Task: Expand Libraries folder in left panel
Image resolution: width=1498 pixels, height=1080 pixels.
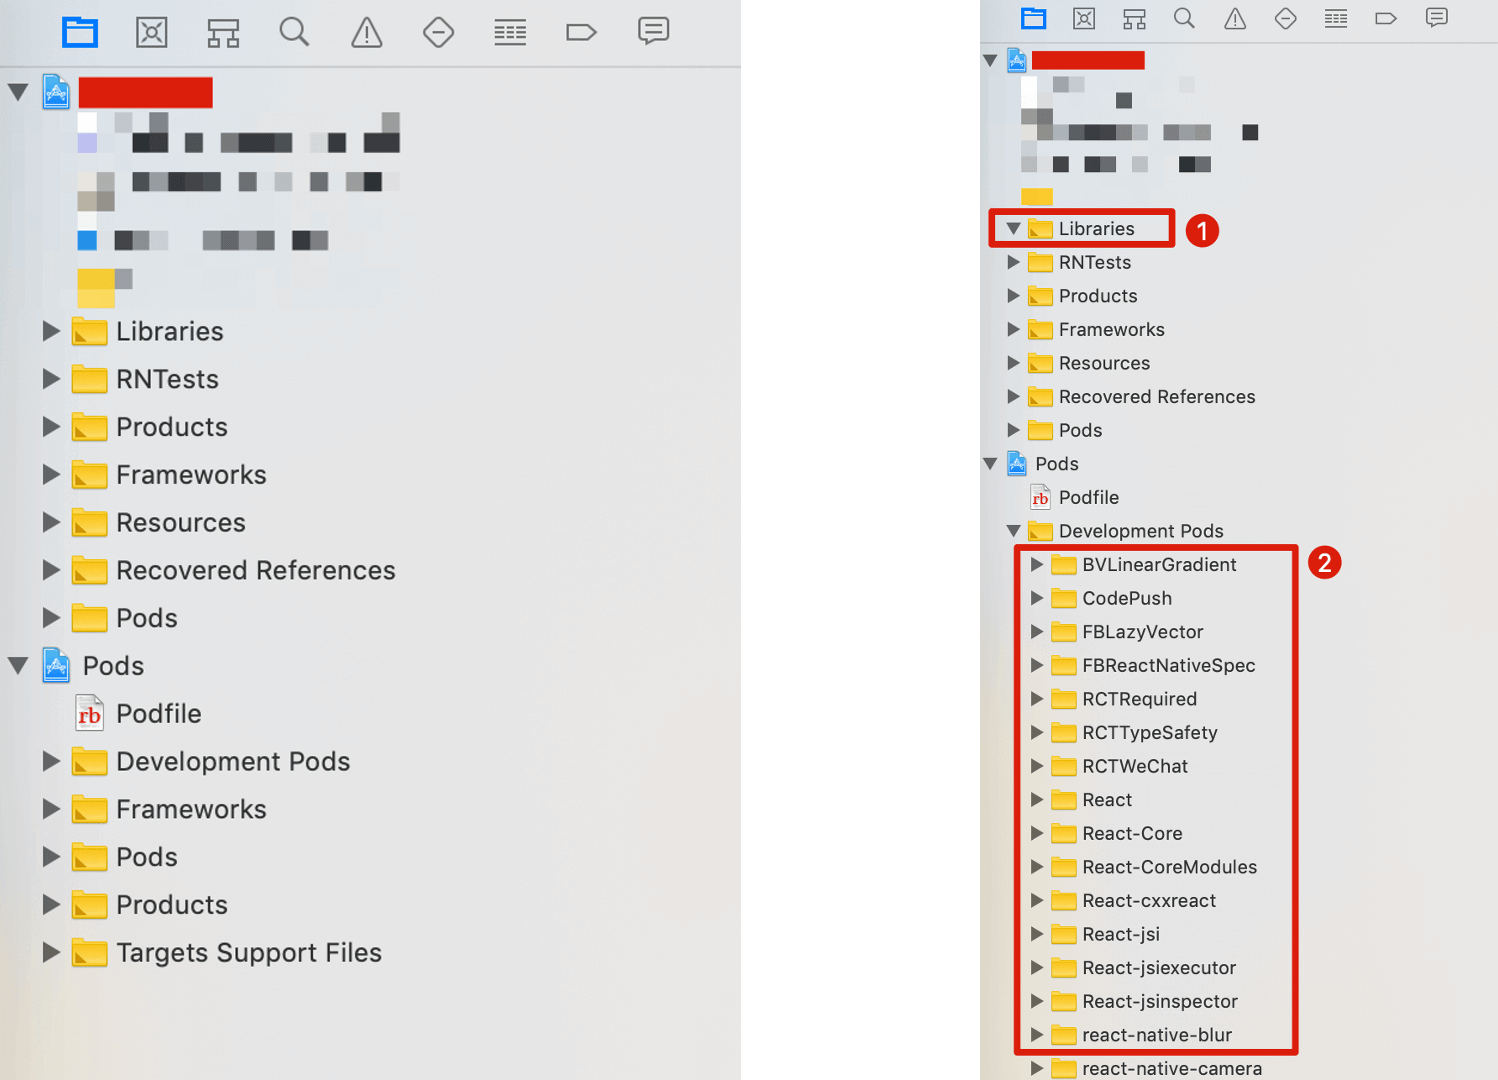Action: click(50, 331)
